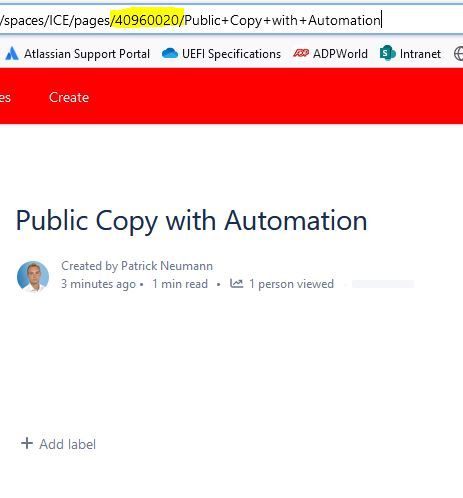Screen dimensions: 463x498
Task: Open author link Patrick Neumann
Action: [167, 266]
